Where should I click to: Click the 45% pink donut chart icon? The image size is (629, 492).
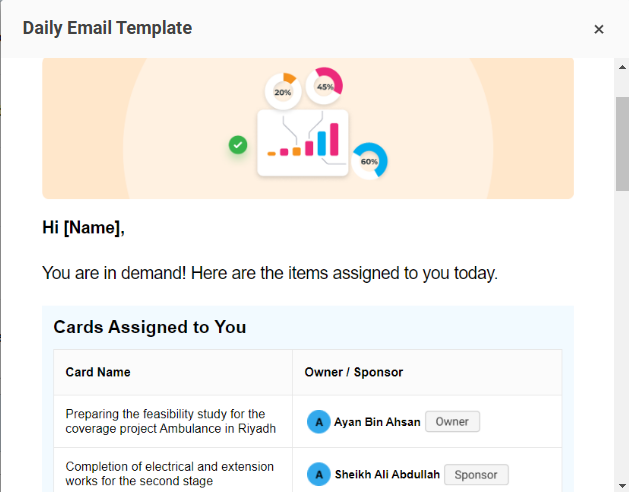[324, 86]
